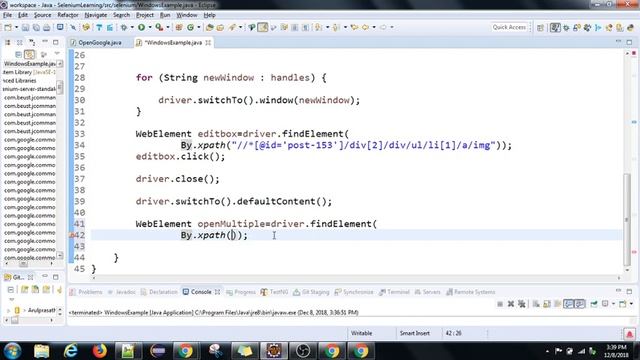Open the Run configurations dropdown arrow
Viewport: 640px width, 360px height.
[150, 27]
